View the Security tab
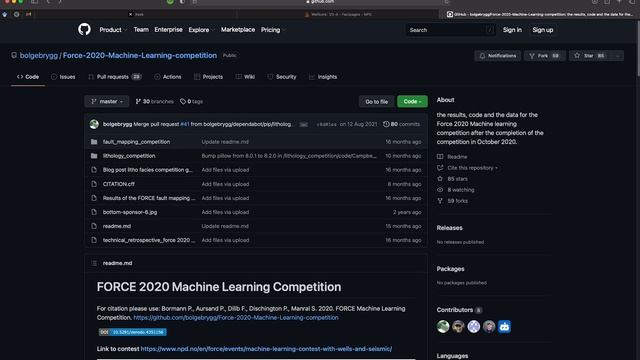 pos(282,77)
